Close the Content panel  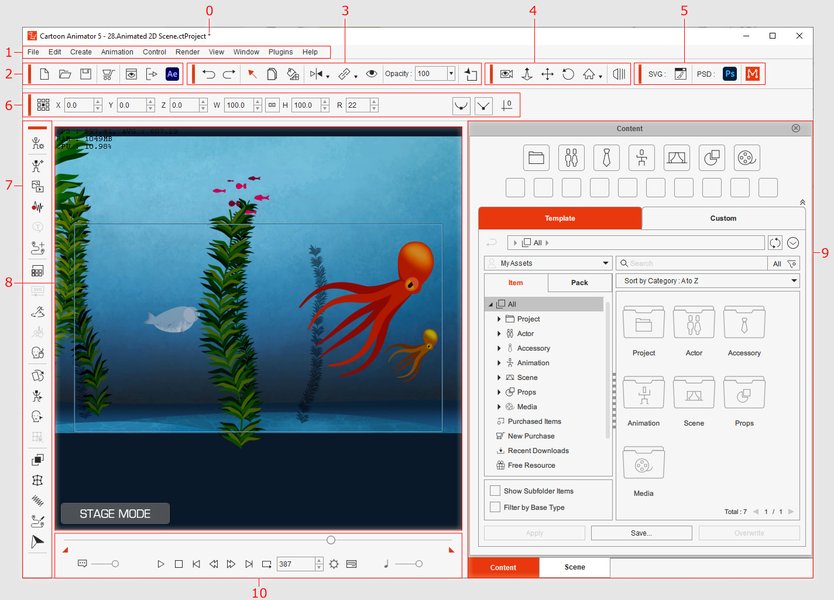(x=796, y=128)
